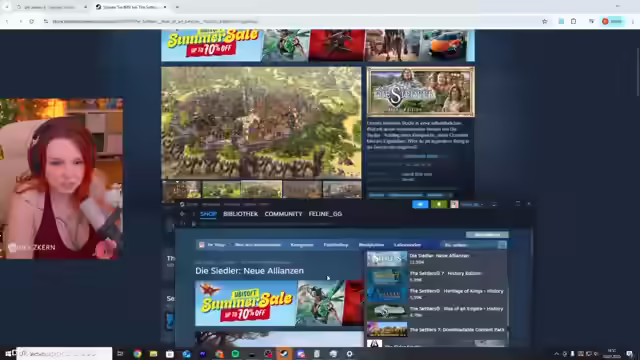Click the blue Steam announcements button

pos(420,204)
